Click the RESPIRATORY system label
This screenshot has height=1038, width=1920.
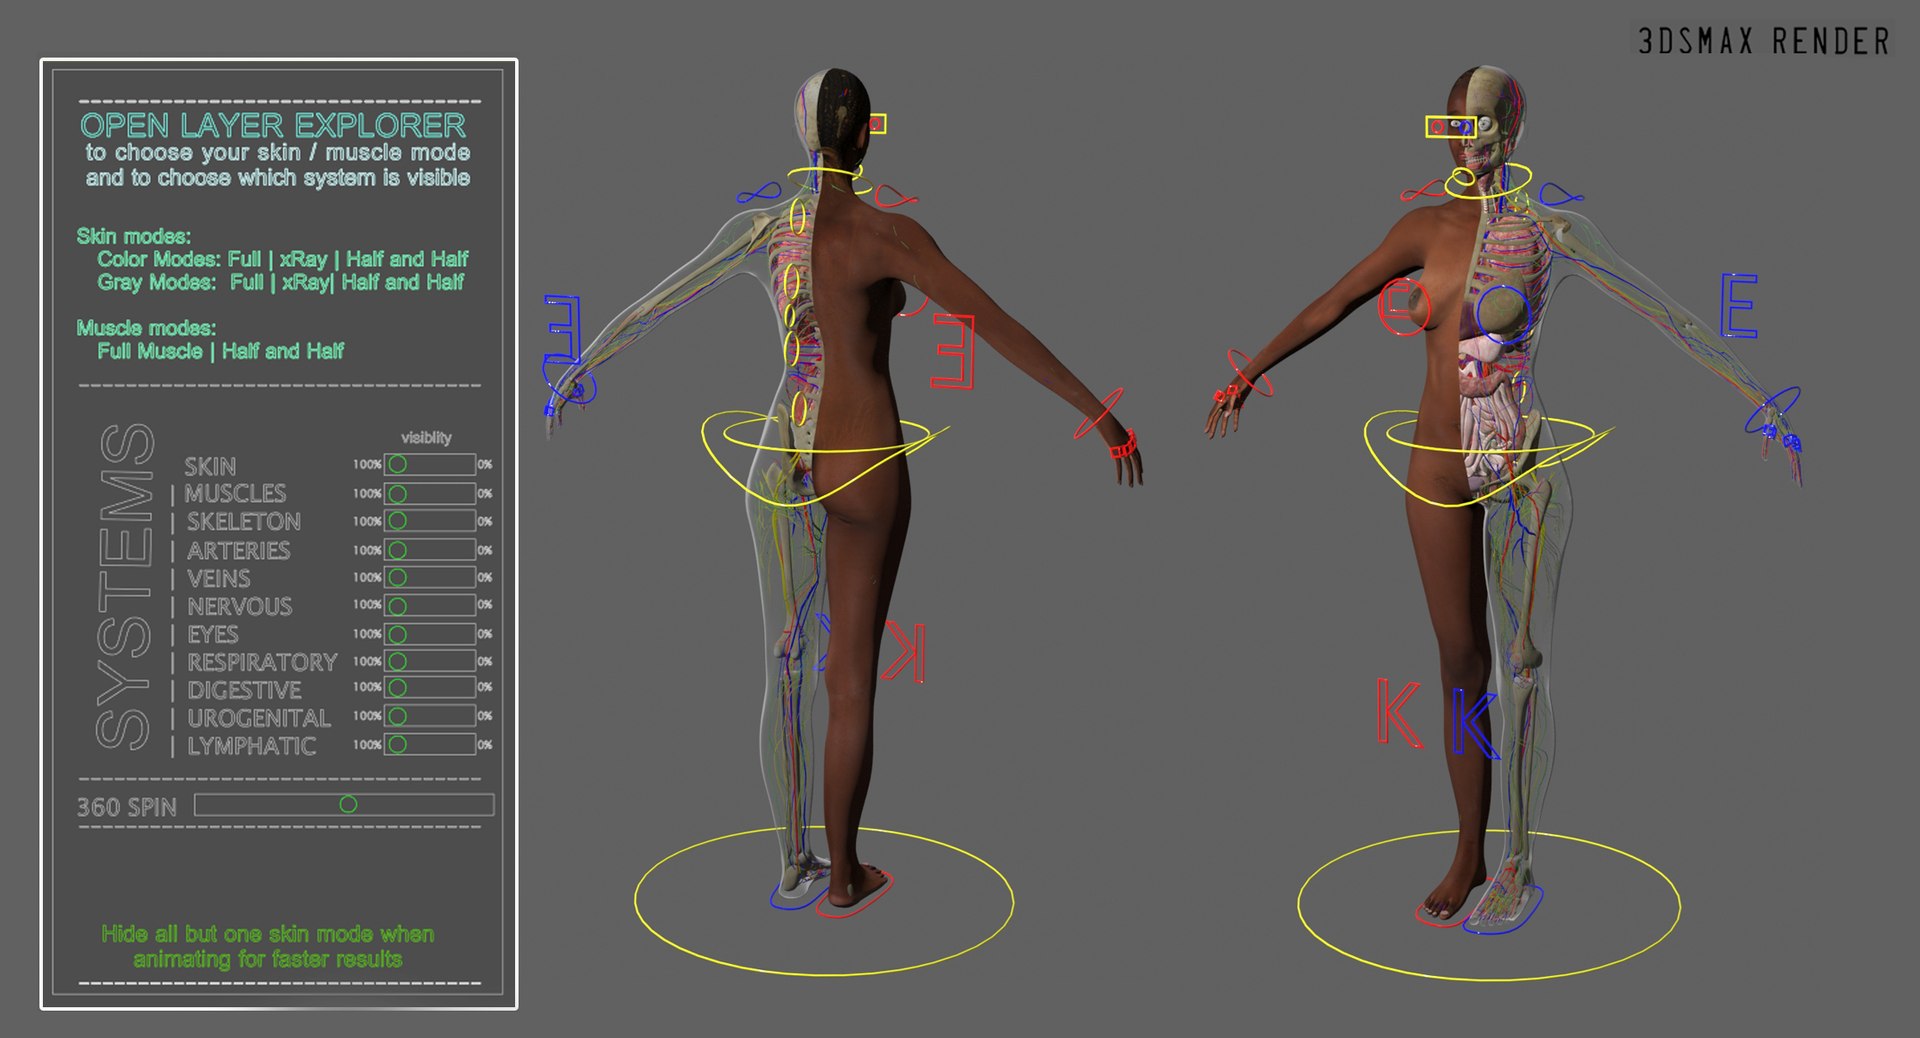click(x=262, y=662)
